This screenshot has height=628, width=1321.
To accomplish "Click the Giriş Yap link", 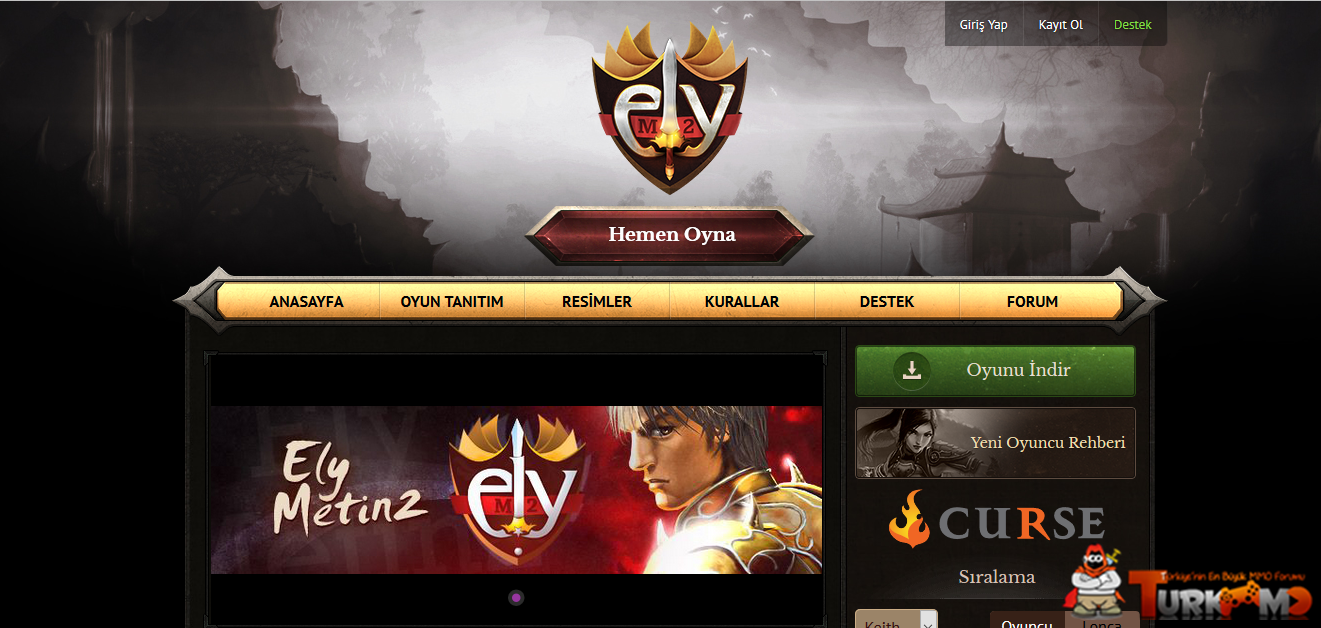I will point(983,24).
